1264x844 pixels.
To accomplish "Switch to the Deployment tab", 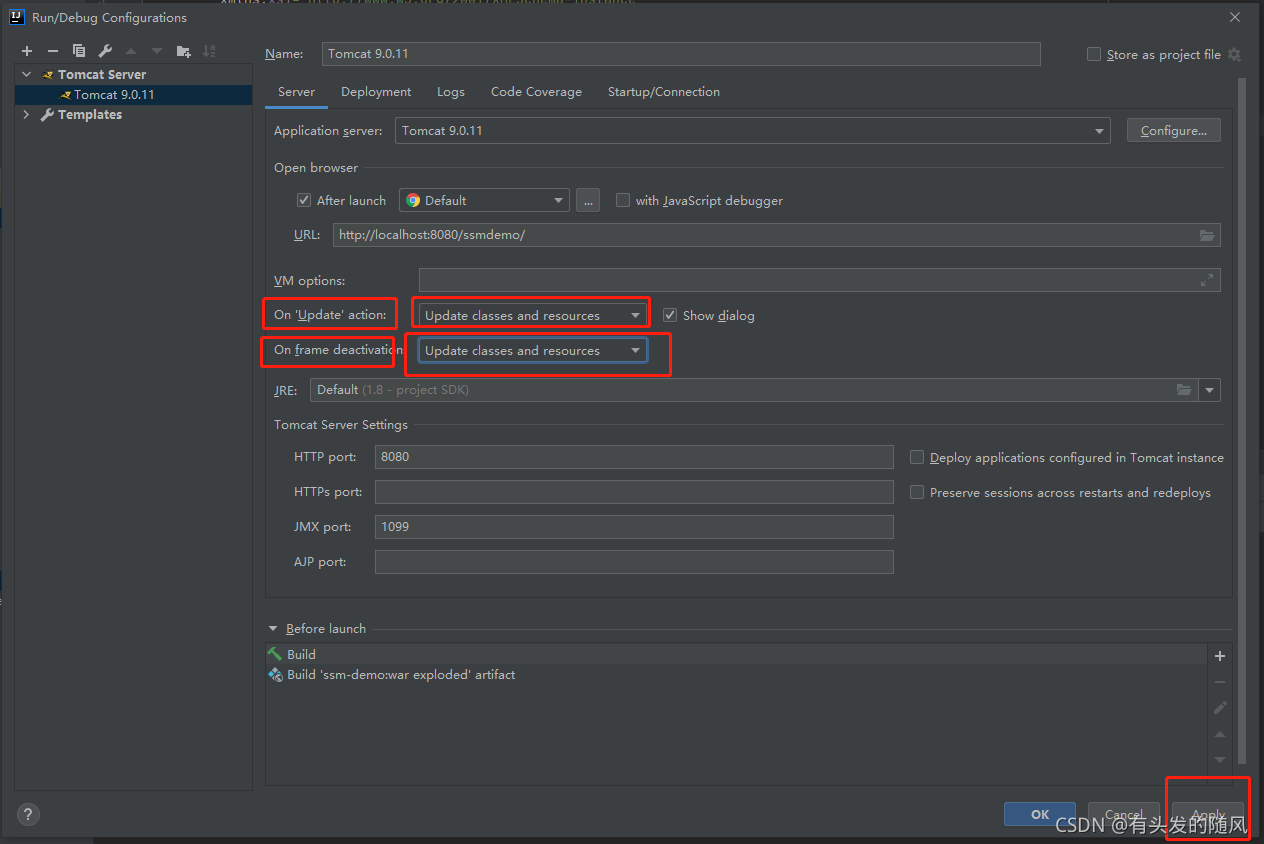I will 376,92.
